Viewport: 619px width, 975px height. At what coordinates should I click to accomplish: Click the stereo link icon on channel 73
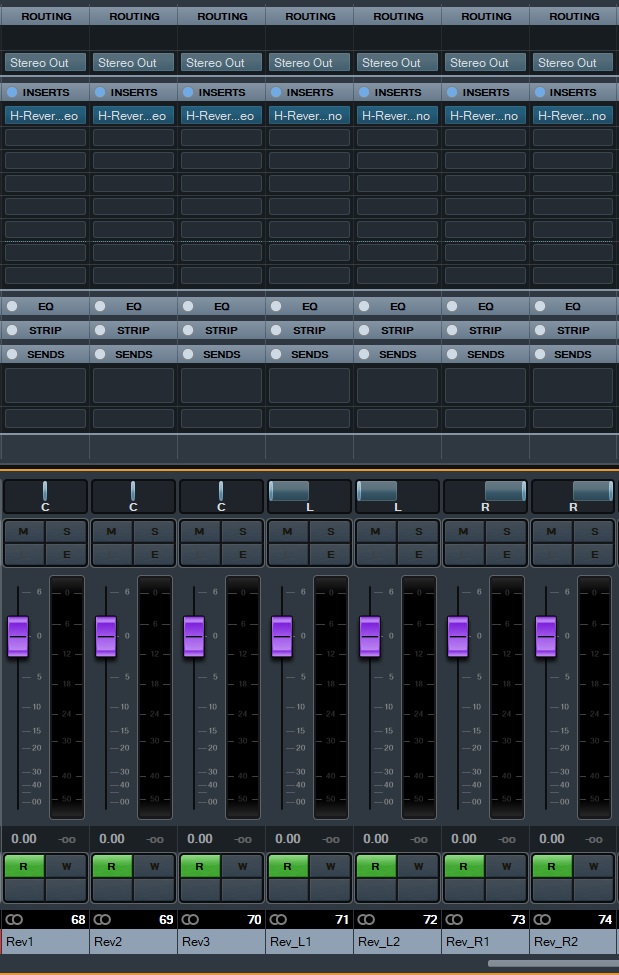coord(454,920)
